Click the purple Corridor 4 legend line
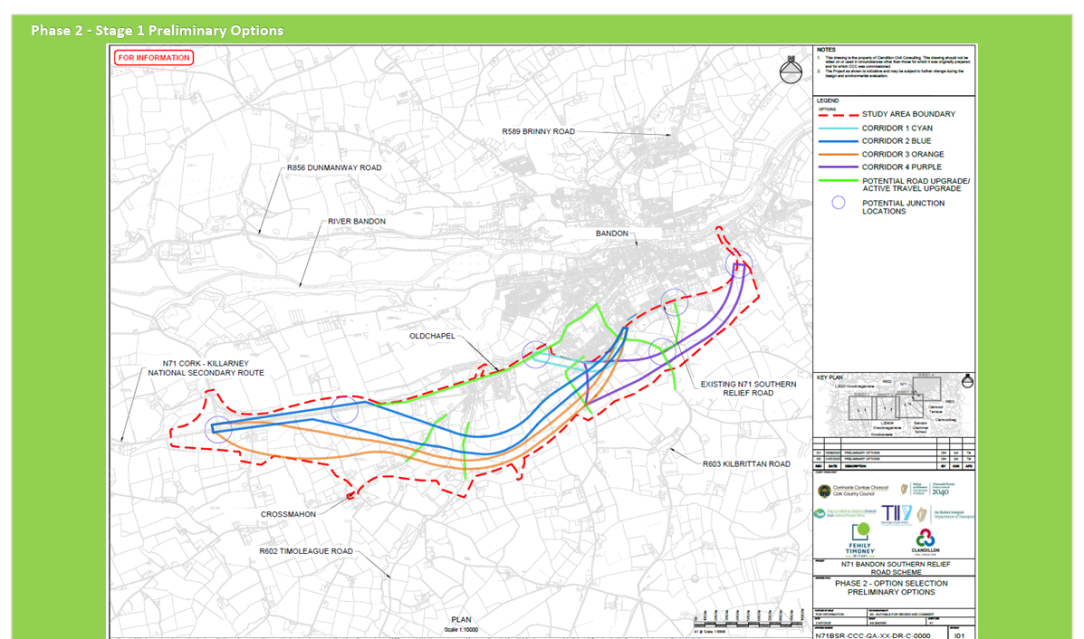Screen dimensions: 1084x639 coord(838,167)
